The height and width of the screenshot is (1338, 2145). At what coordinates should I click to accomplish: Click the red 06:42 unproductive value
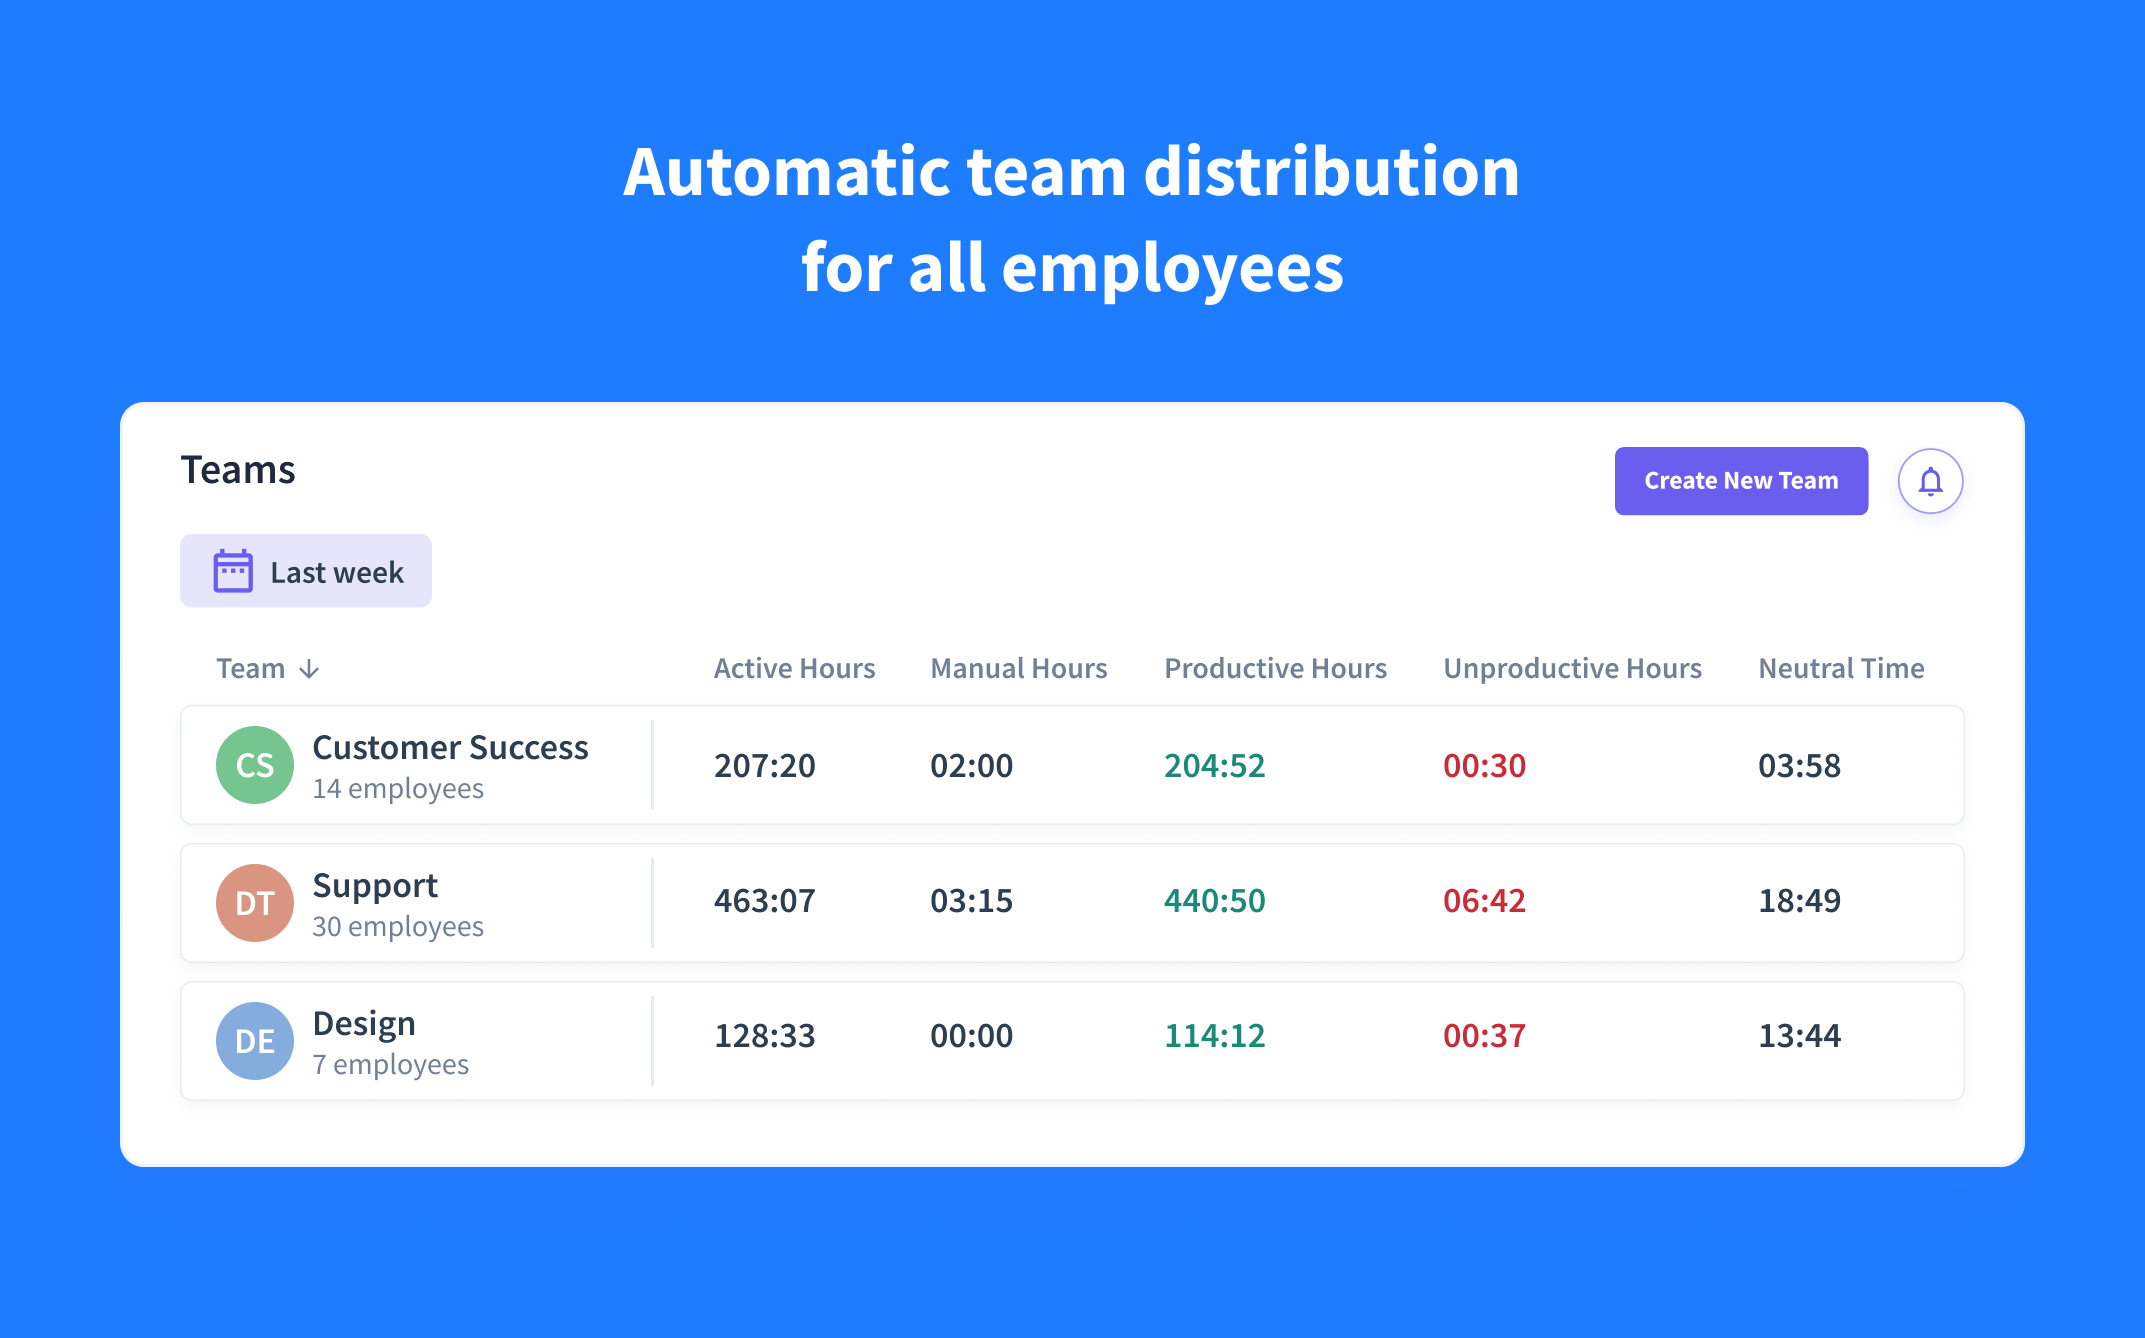[1484, 901]
